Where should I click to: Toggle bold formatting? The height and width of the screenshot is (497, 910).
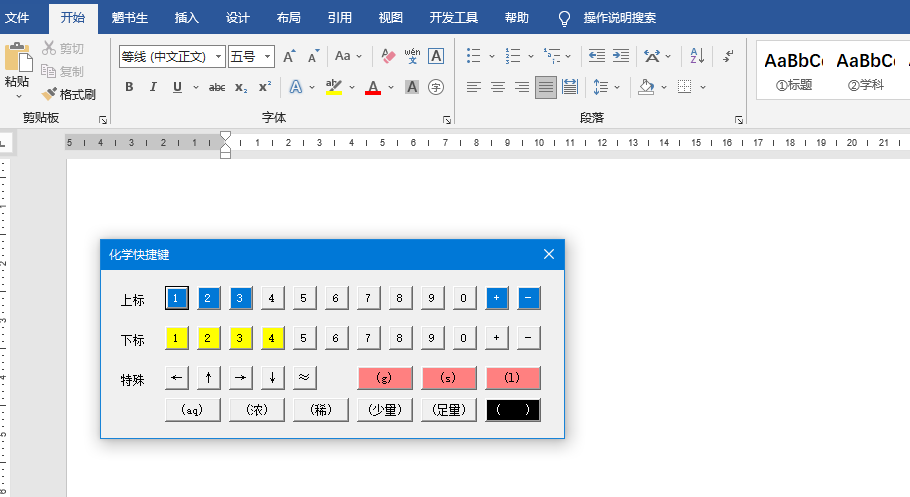129,88
